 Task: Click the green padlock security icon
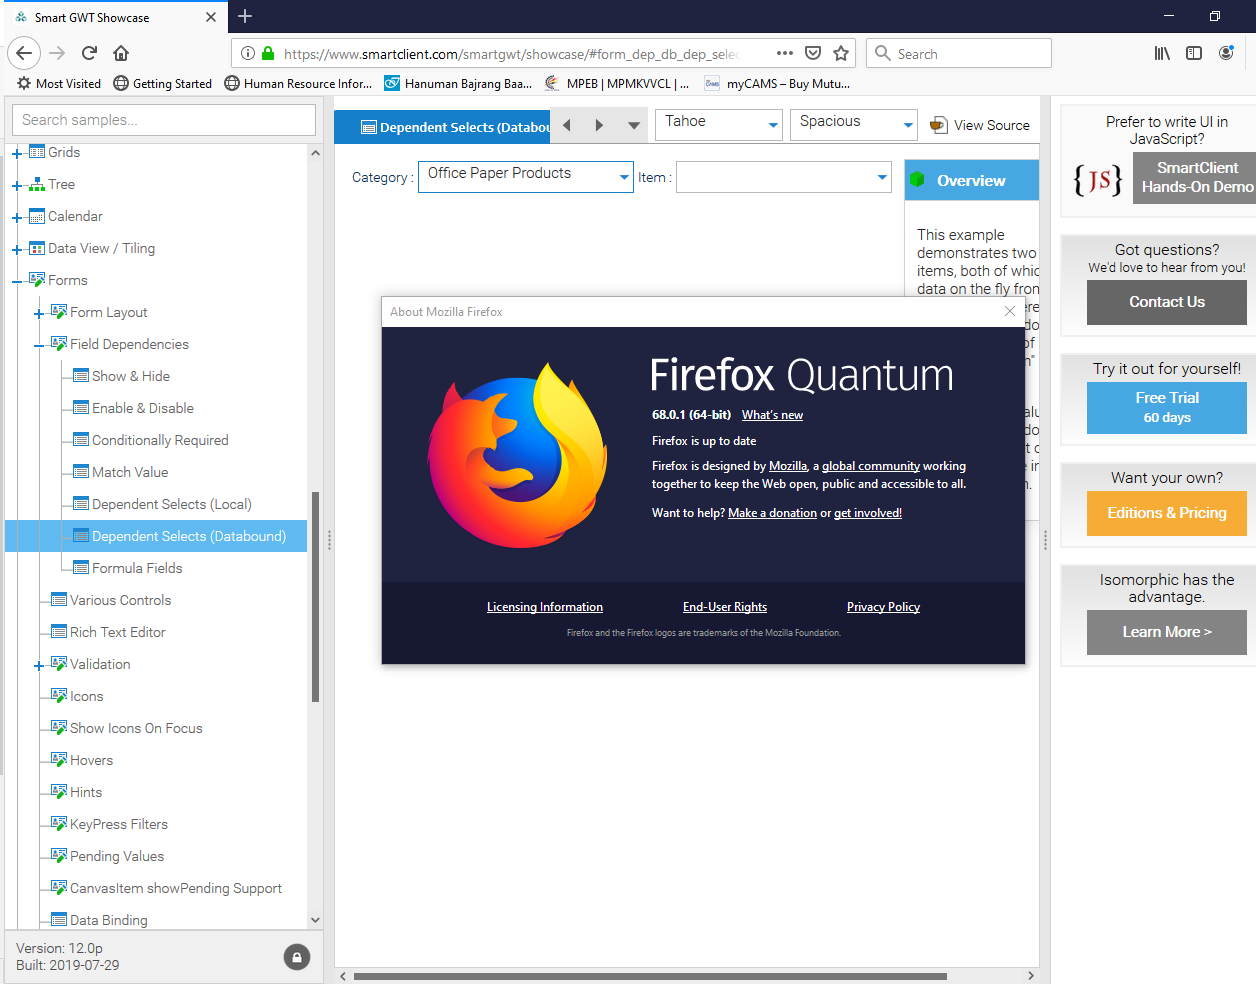click(268, 53)
